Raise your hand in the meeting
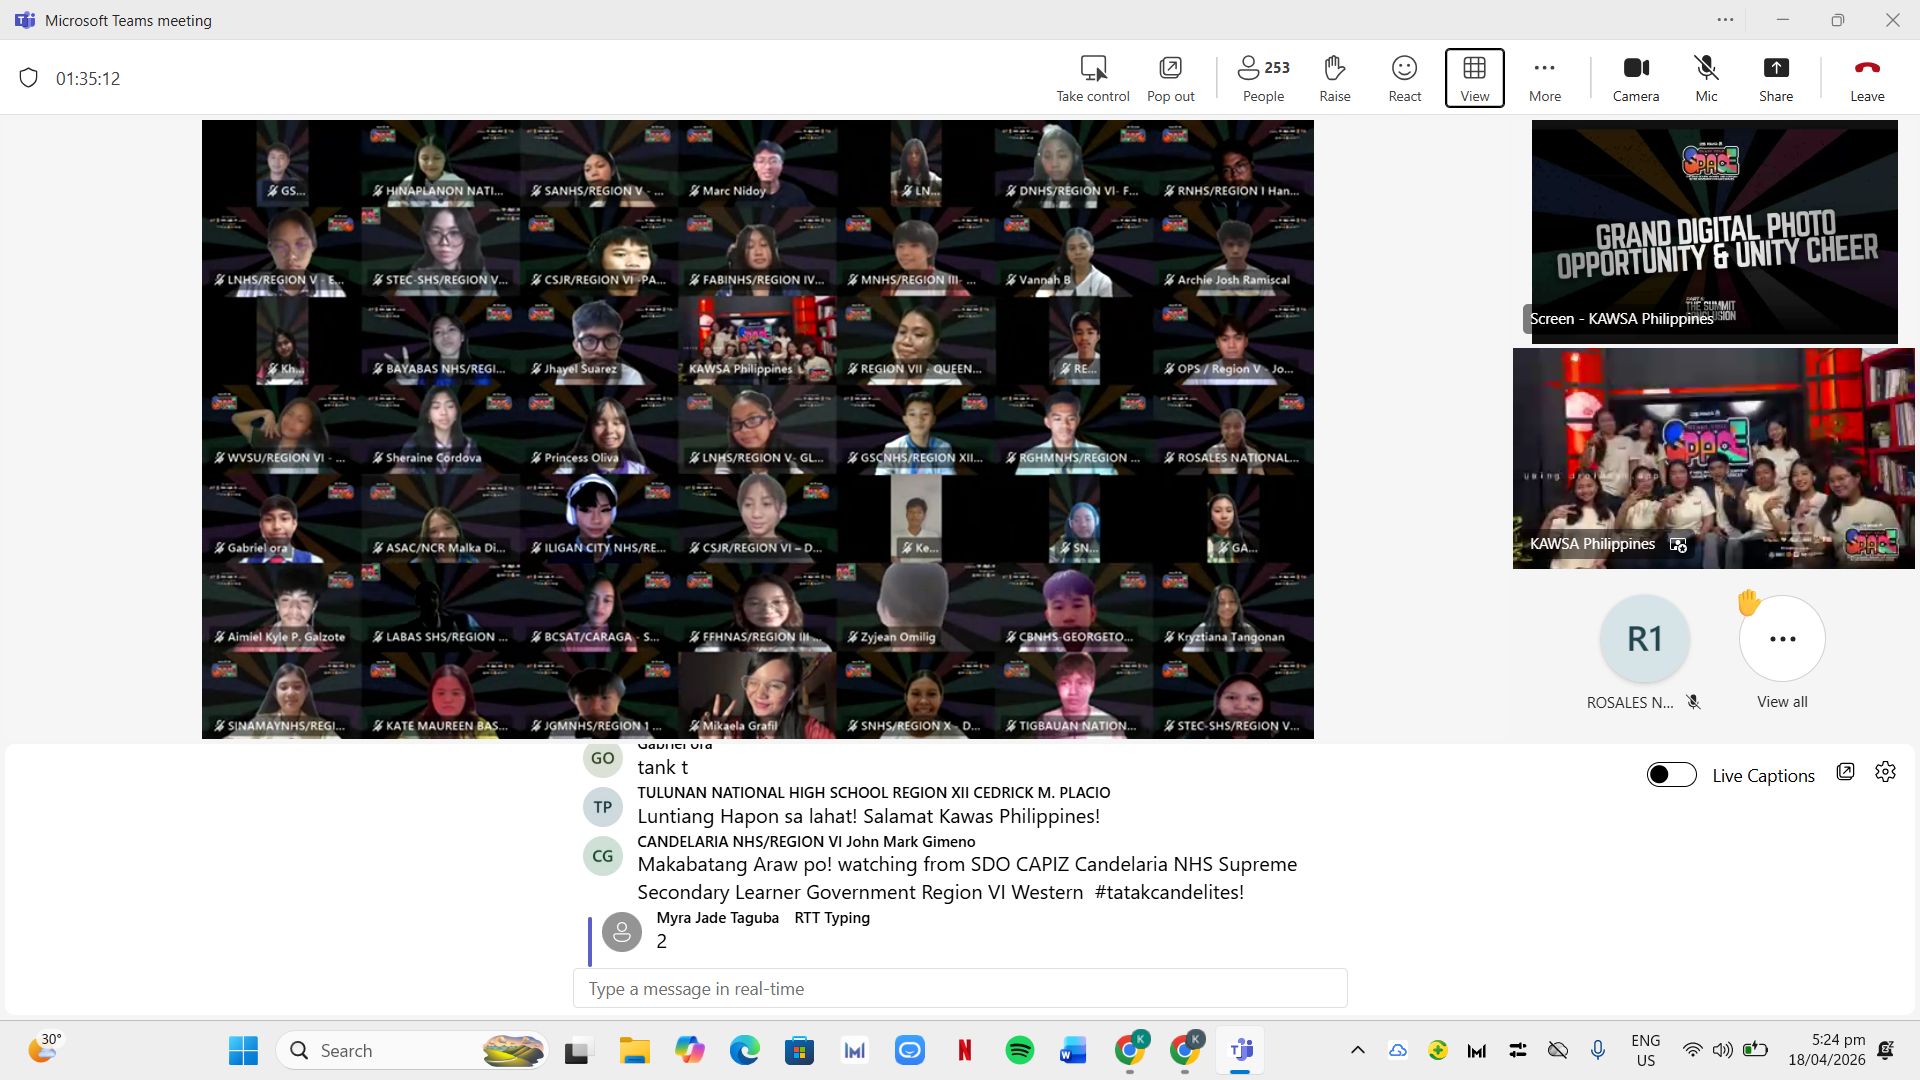 [x=1335, y=78]
